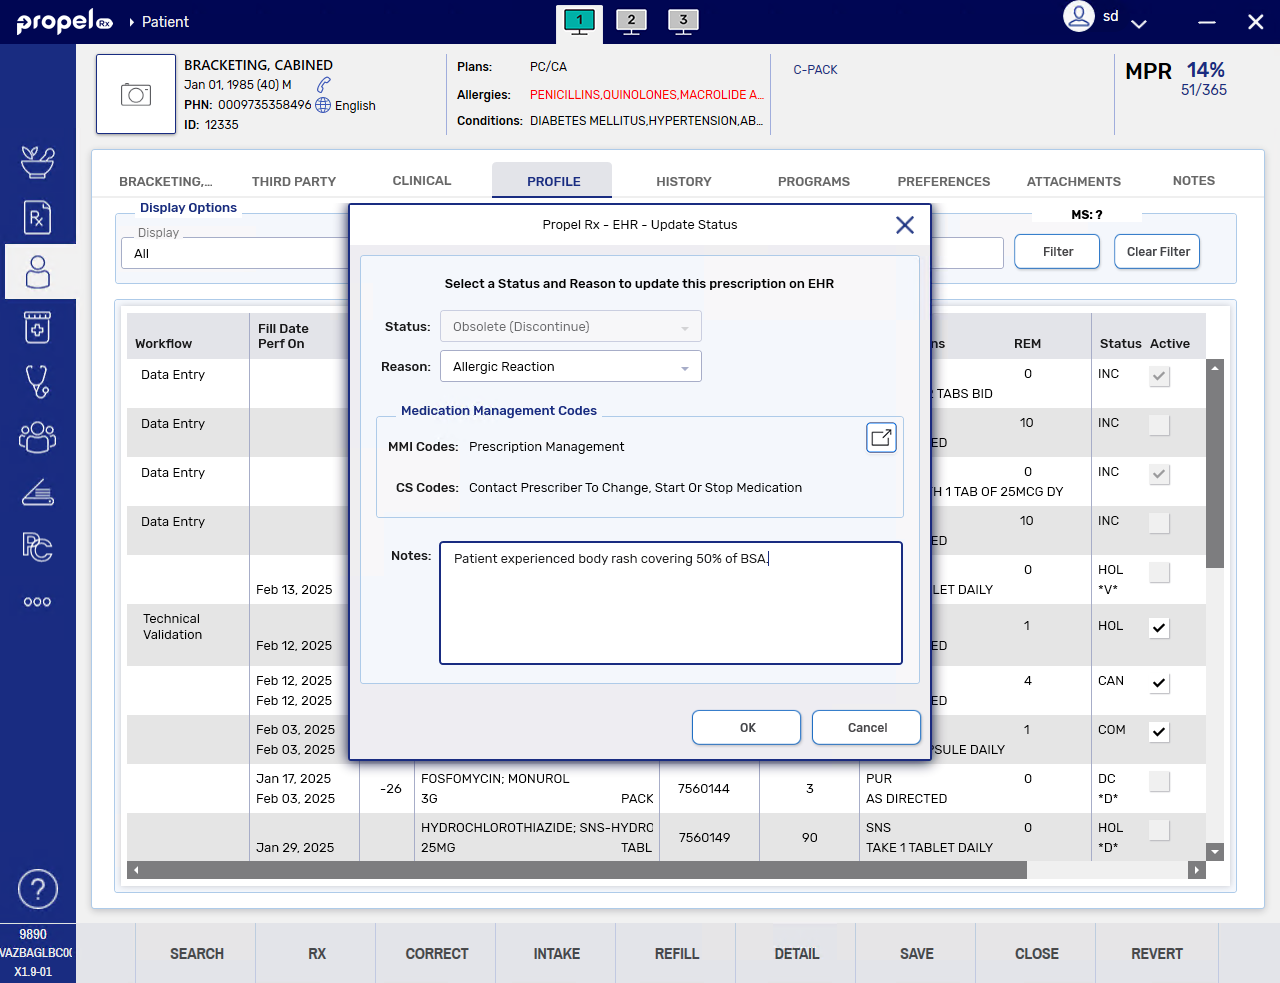Open the Rx prescription sidebar icon
The height and width of the screenshot is (983, 1280).
pos(37,217)
